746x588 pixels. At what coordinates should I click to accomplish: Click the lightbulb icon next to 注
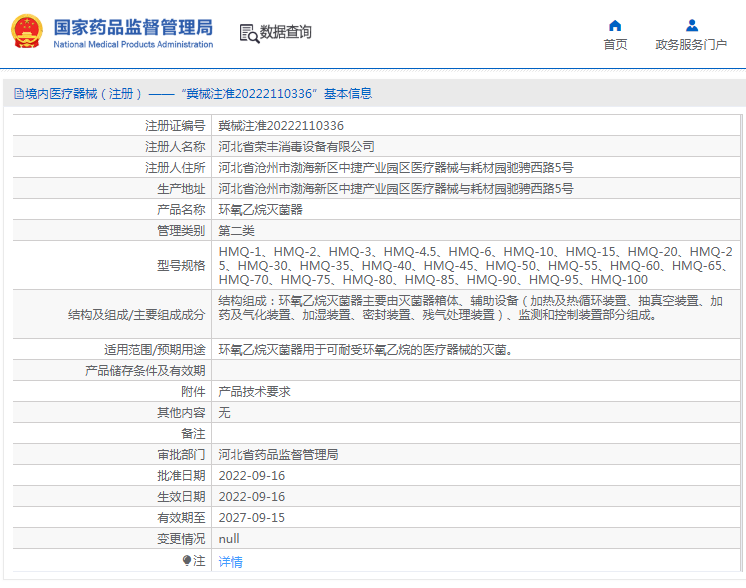click(x=187, y=560)
